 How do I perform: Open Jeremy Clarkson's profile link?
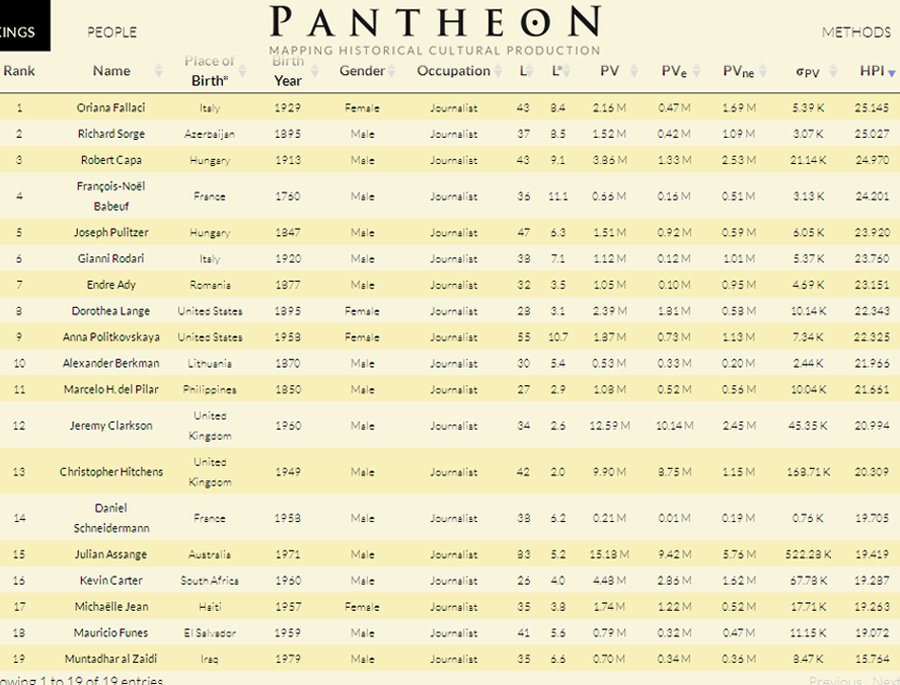pyautogui.click(x=111, y=425)
